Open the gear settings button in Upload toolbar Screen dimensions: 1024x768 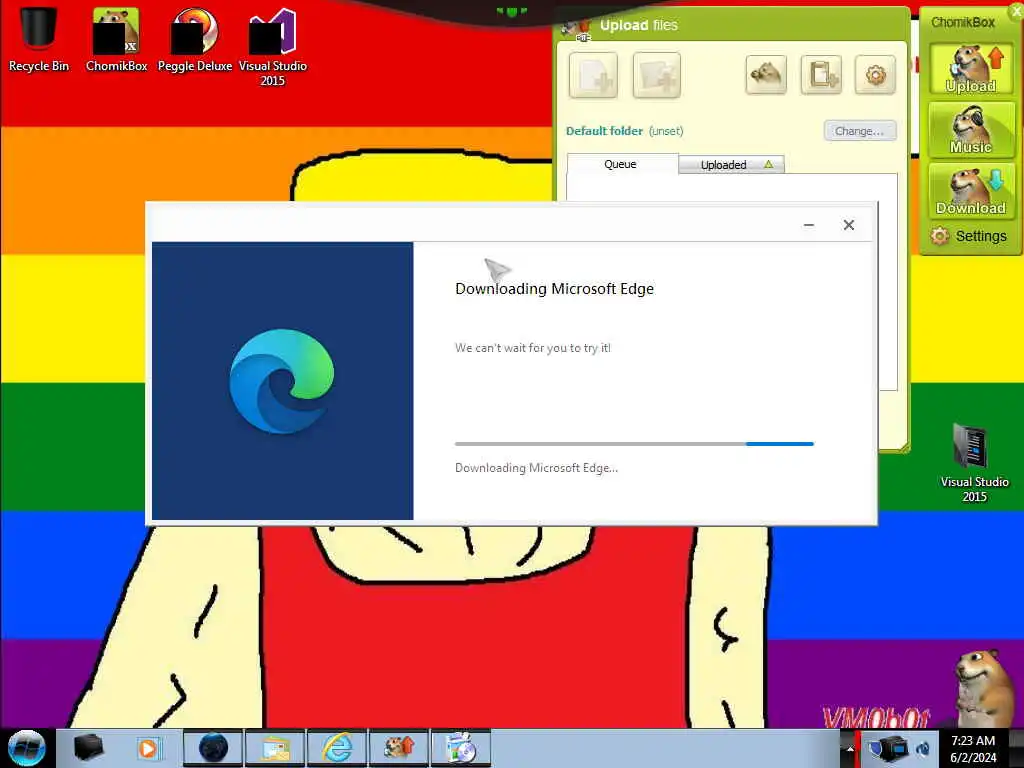(x=875, y=74)
